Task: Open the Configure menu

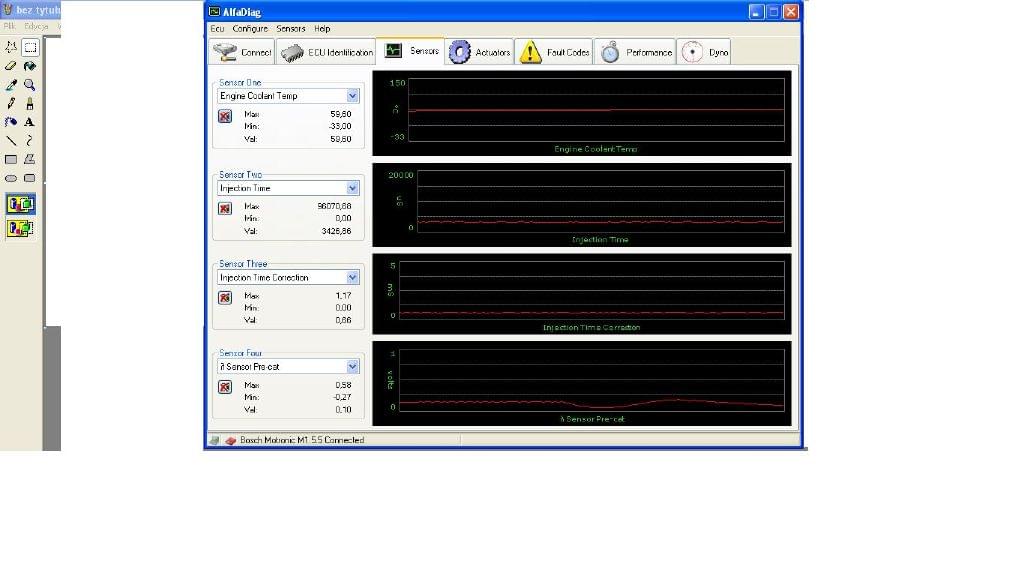Action: point(250,29)
